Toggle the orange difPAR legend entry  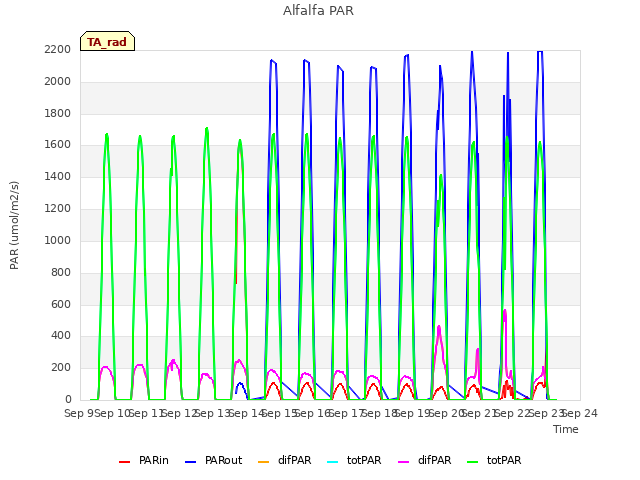284,460
